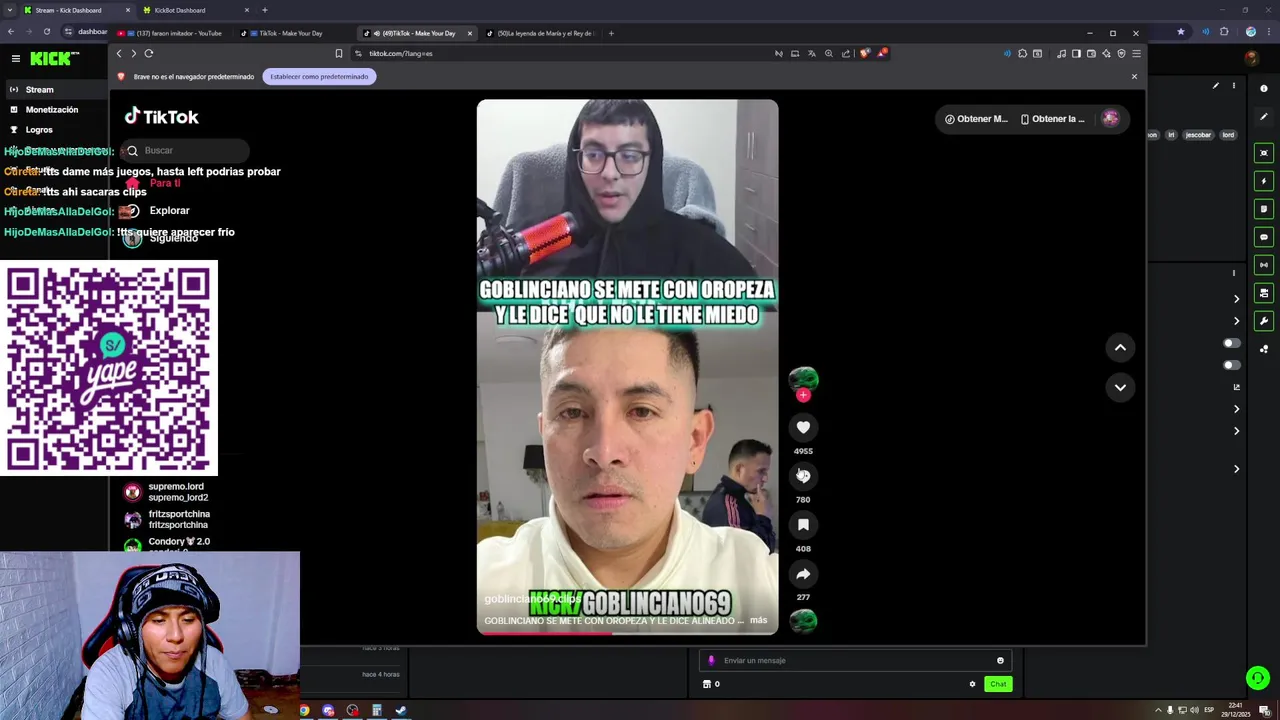
Task: Reload the Brave browser page
Action: tap(148, 53)
